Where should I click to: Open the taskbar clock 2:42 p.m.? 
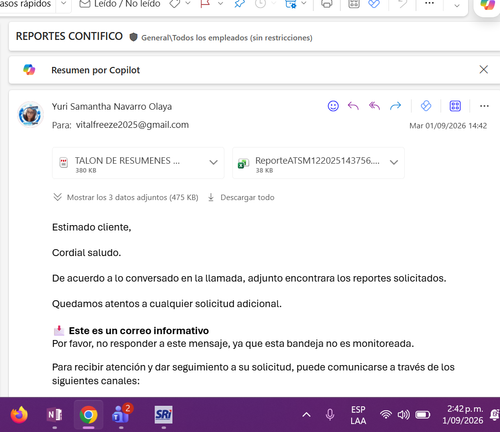463,415
